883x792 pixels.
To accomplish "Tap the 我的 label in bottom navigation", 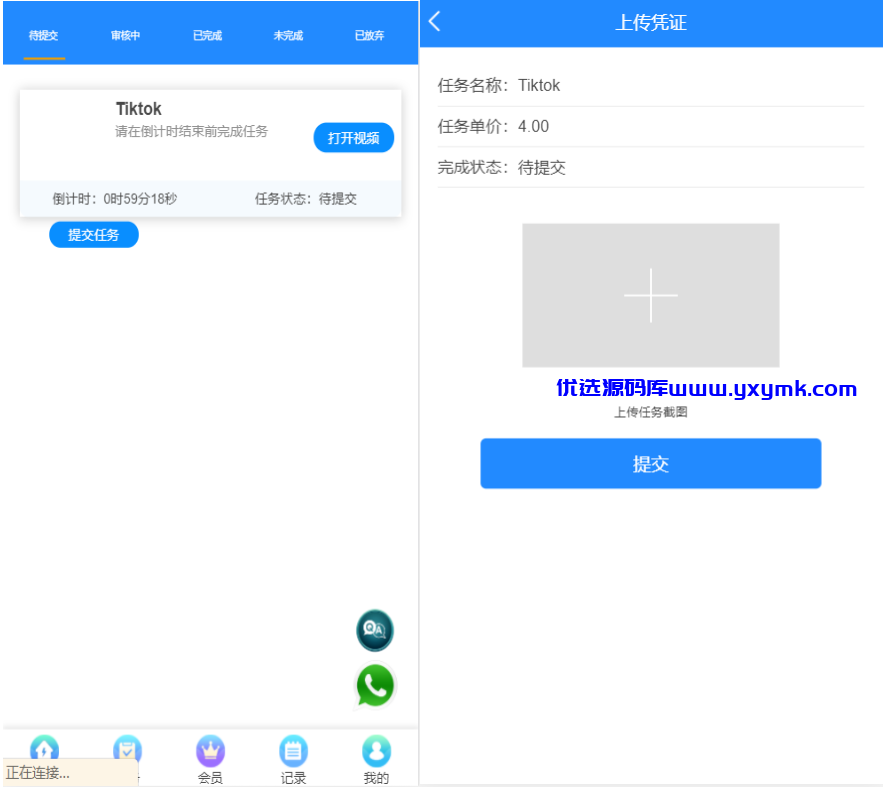I will point(376,778).
